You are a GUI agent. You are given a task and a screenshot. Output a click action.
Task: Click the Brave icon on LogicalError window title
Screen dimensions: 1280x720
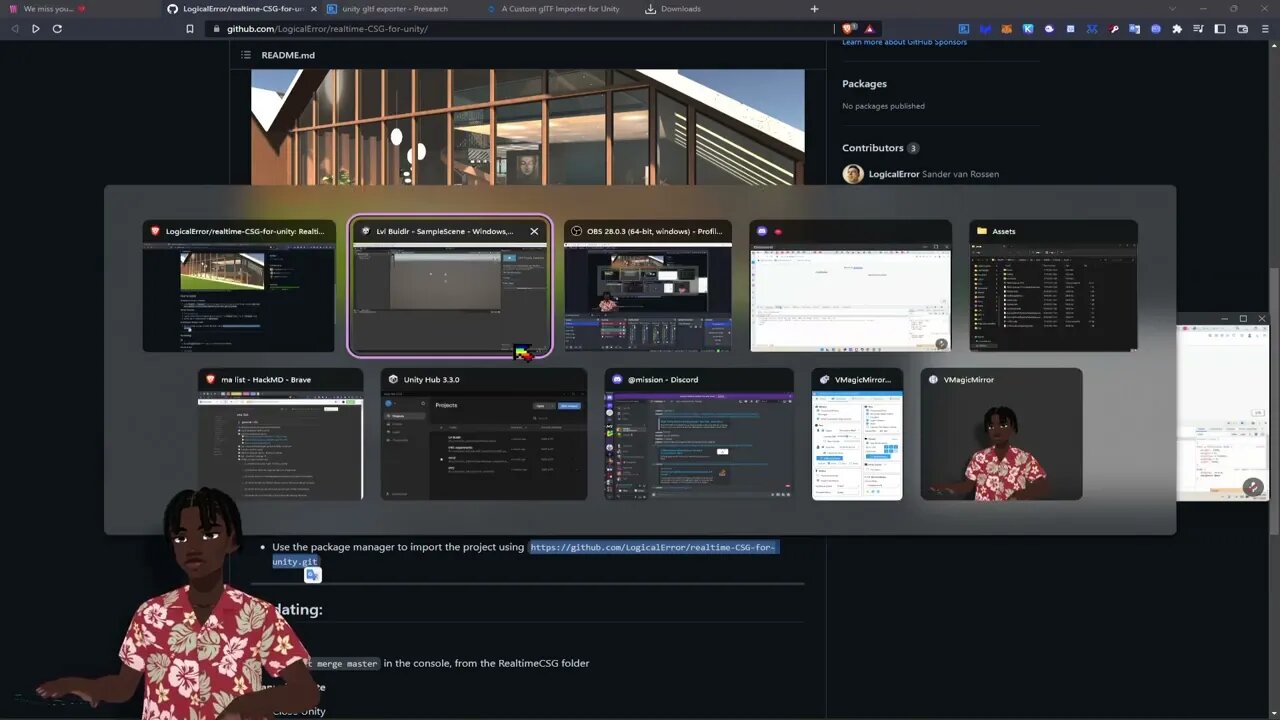(x=155, y=231)
